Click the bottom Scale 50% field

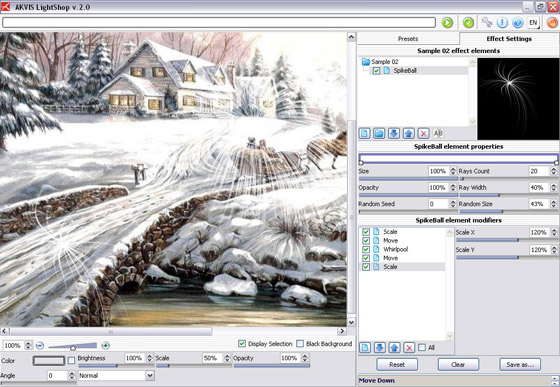[x=212, y=358]
